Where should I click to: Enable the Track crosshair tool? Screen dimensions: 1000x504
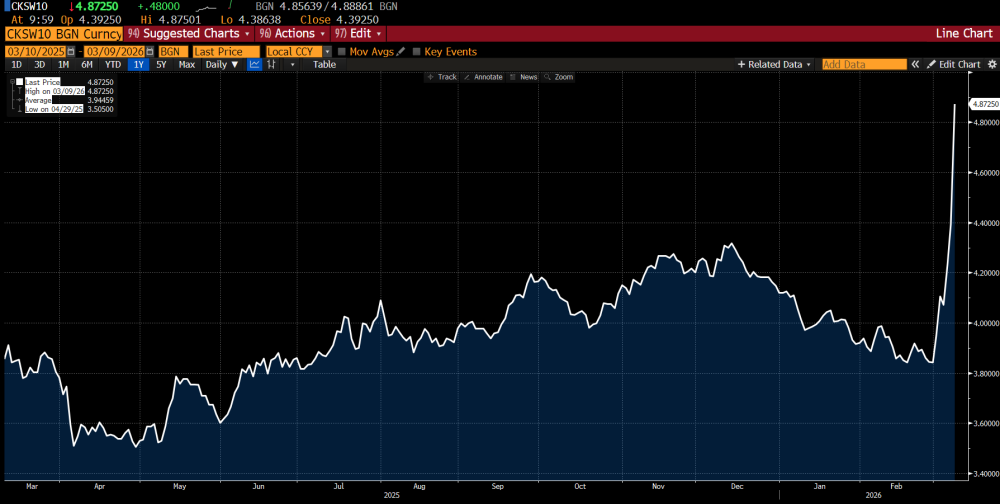click(442, 77)
